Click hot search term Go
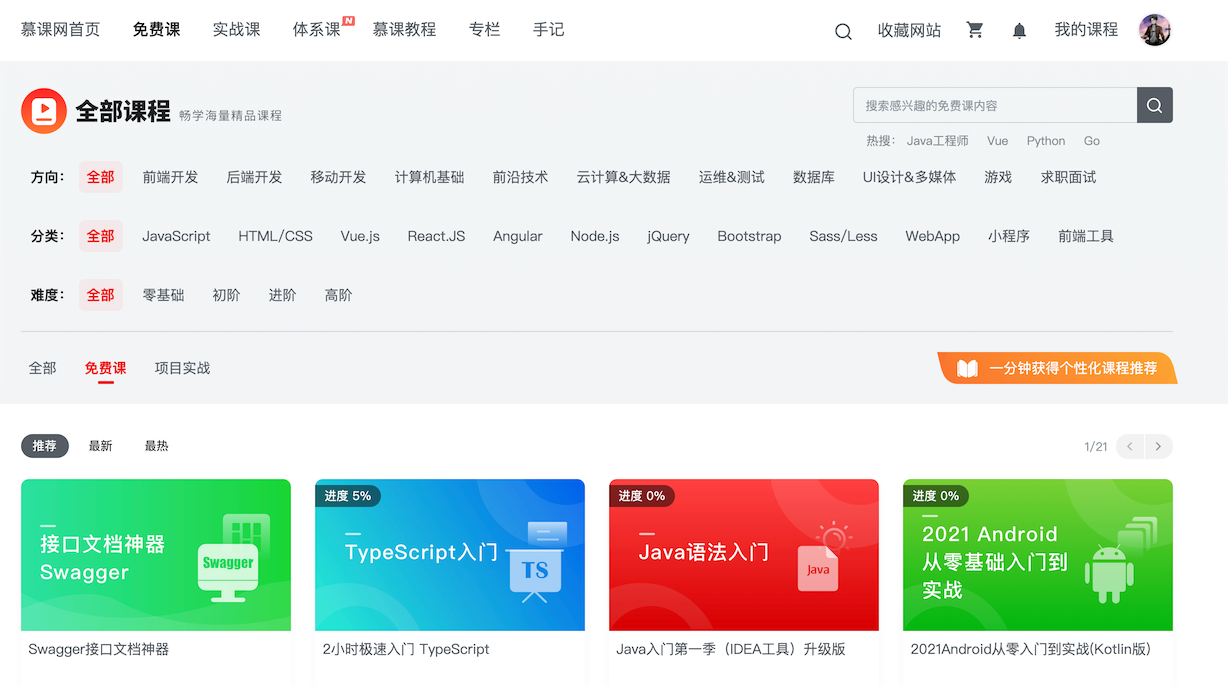The width and height of the screenshot is (1228, 687). pos(1092,141)
